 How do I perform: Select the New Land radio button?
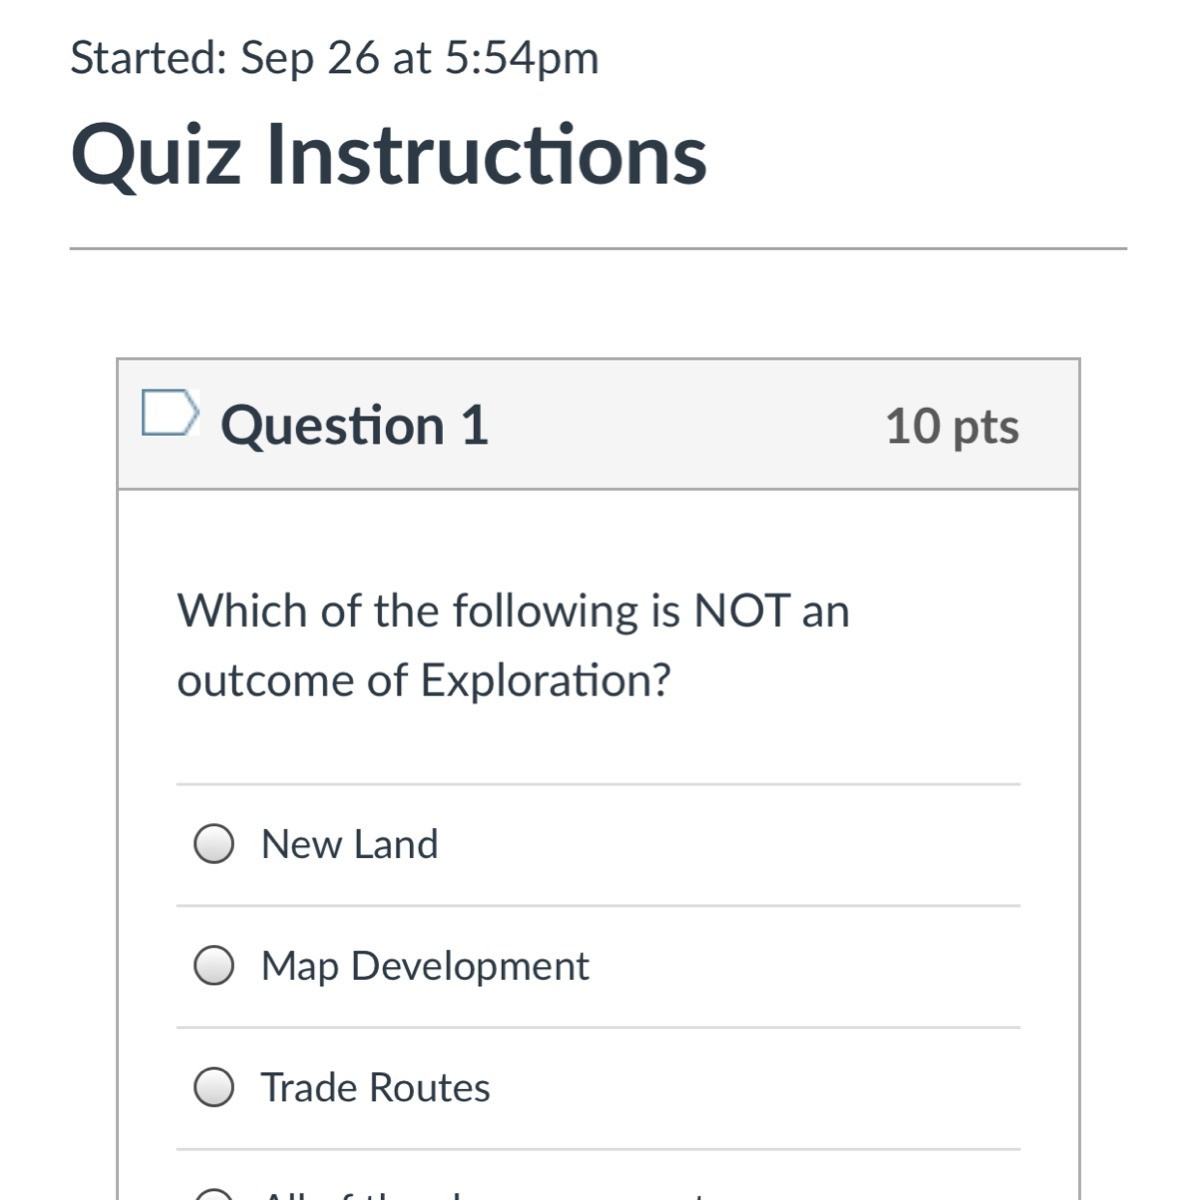point(214,844)
